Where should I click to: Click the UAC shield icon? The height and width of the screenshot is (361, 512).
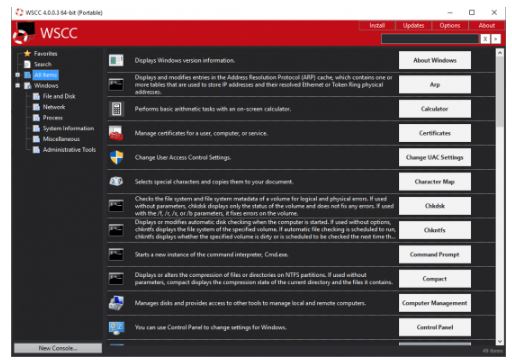(116, 157)
